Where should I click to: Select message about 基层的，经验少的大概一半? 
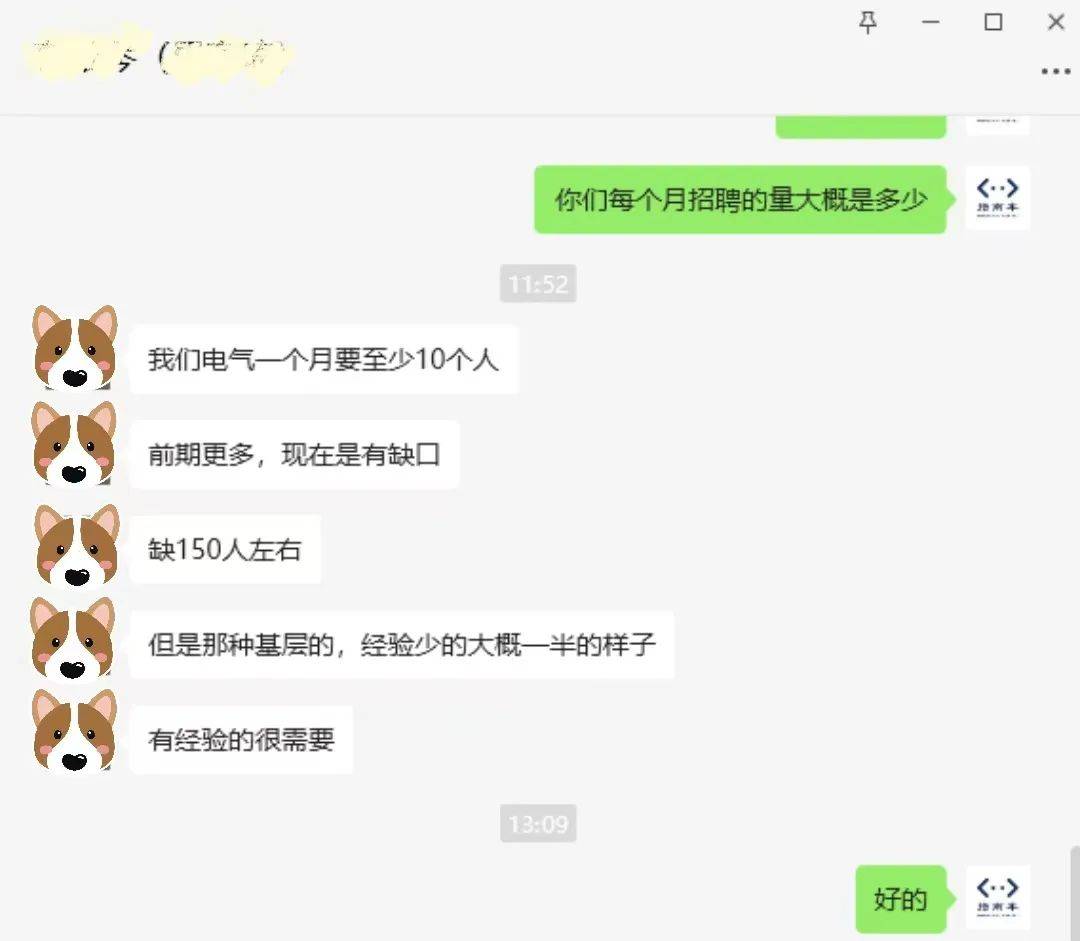tap(402, 645)
